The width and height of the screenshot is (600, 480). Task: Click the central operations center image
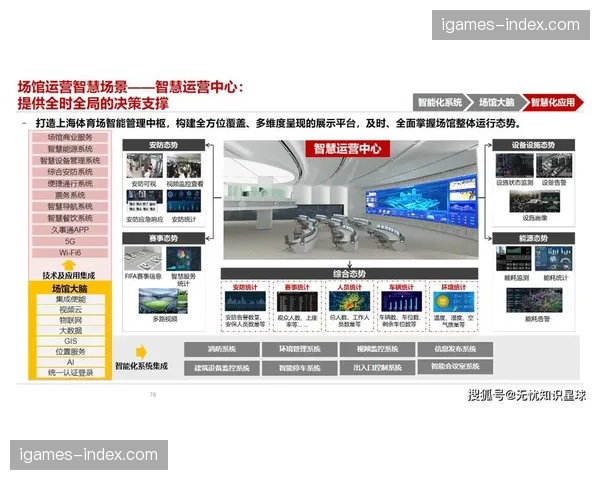[x=351, y=200]
